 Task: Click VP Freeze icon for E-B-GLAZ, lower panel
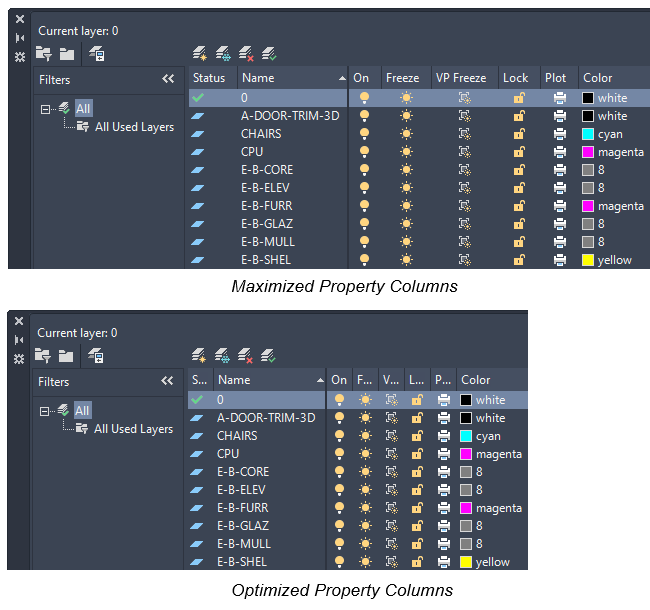[392, 525]
